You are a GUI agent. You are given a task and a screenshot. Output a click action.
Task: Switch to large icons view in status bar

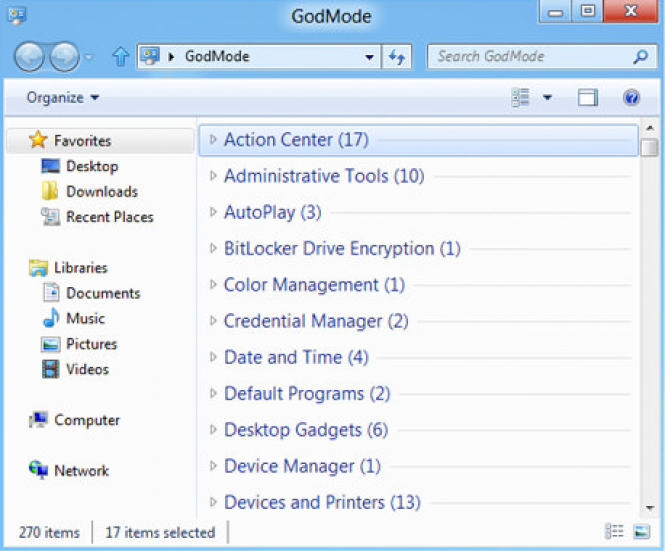pos(641,531)
